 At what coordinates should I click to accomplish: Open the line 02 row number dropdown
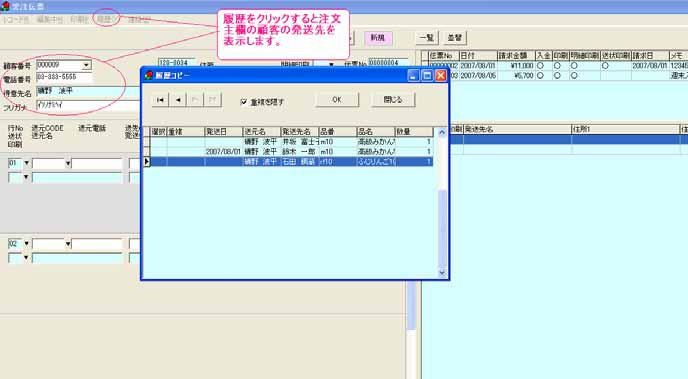pos(26,243)
